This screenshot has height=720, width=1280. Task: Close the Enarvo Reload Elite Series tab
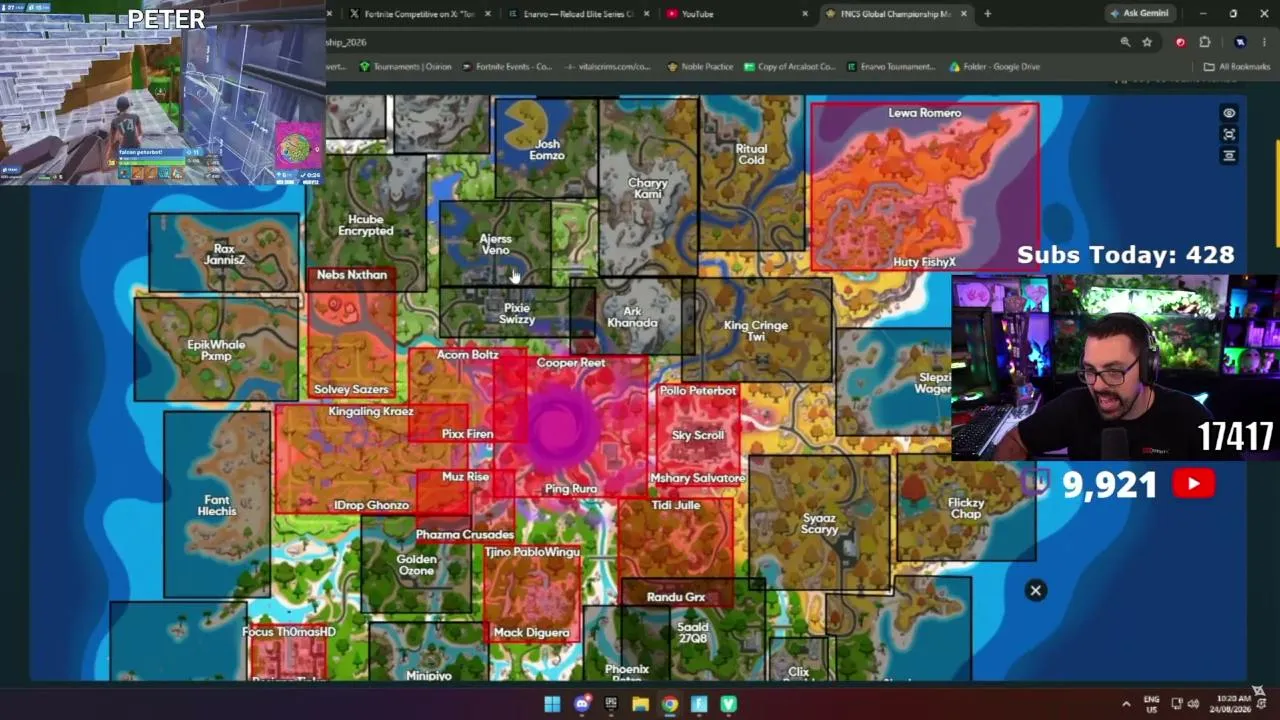pyautogui.click(x=646, y=14)
